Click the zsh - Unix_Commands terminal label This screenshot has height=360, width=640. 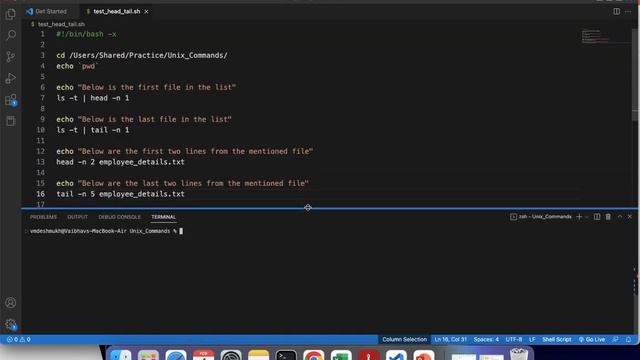(541, 217)
